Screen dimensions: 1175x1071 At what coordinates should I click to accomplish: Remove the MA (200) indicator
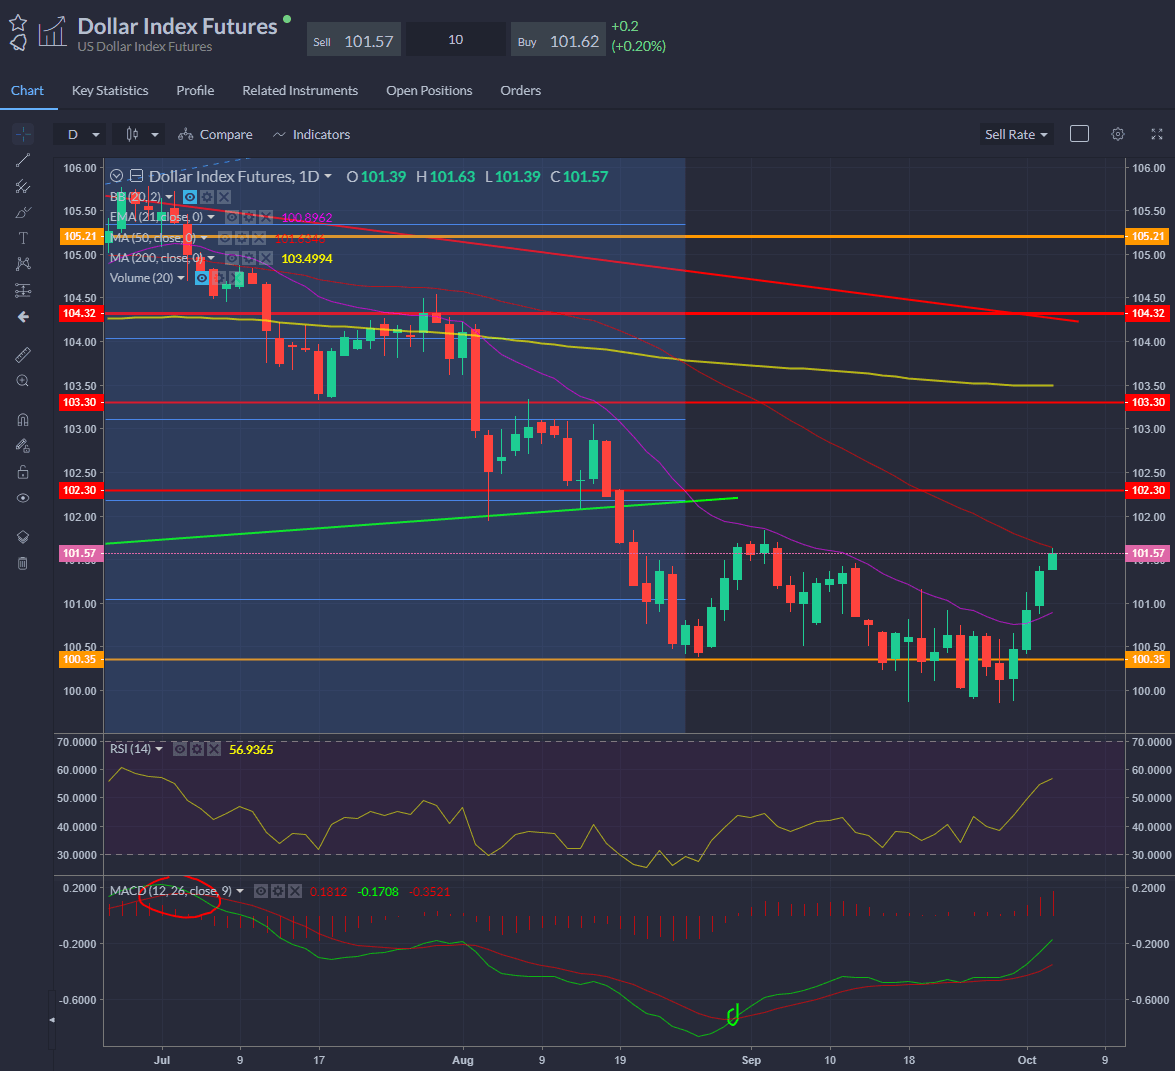[x=265, y=259]
